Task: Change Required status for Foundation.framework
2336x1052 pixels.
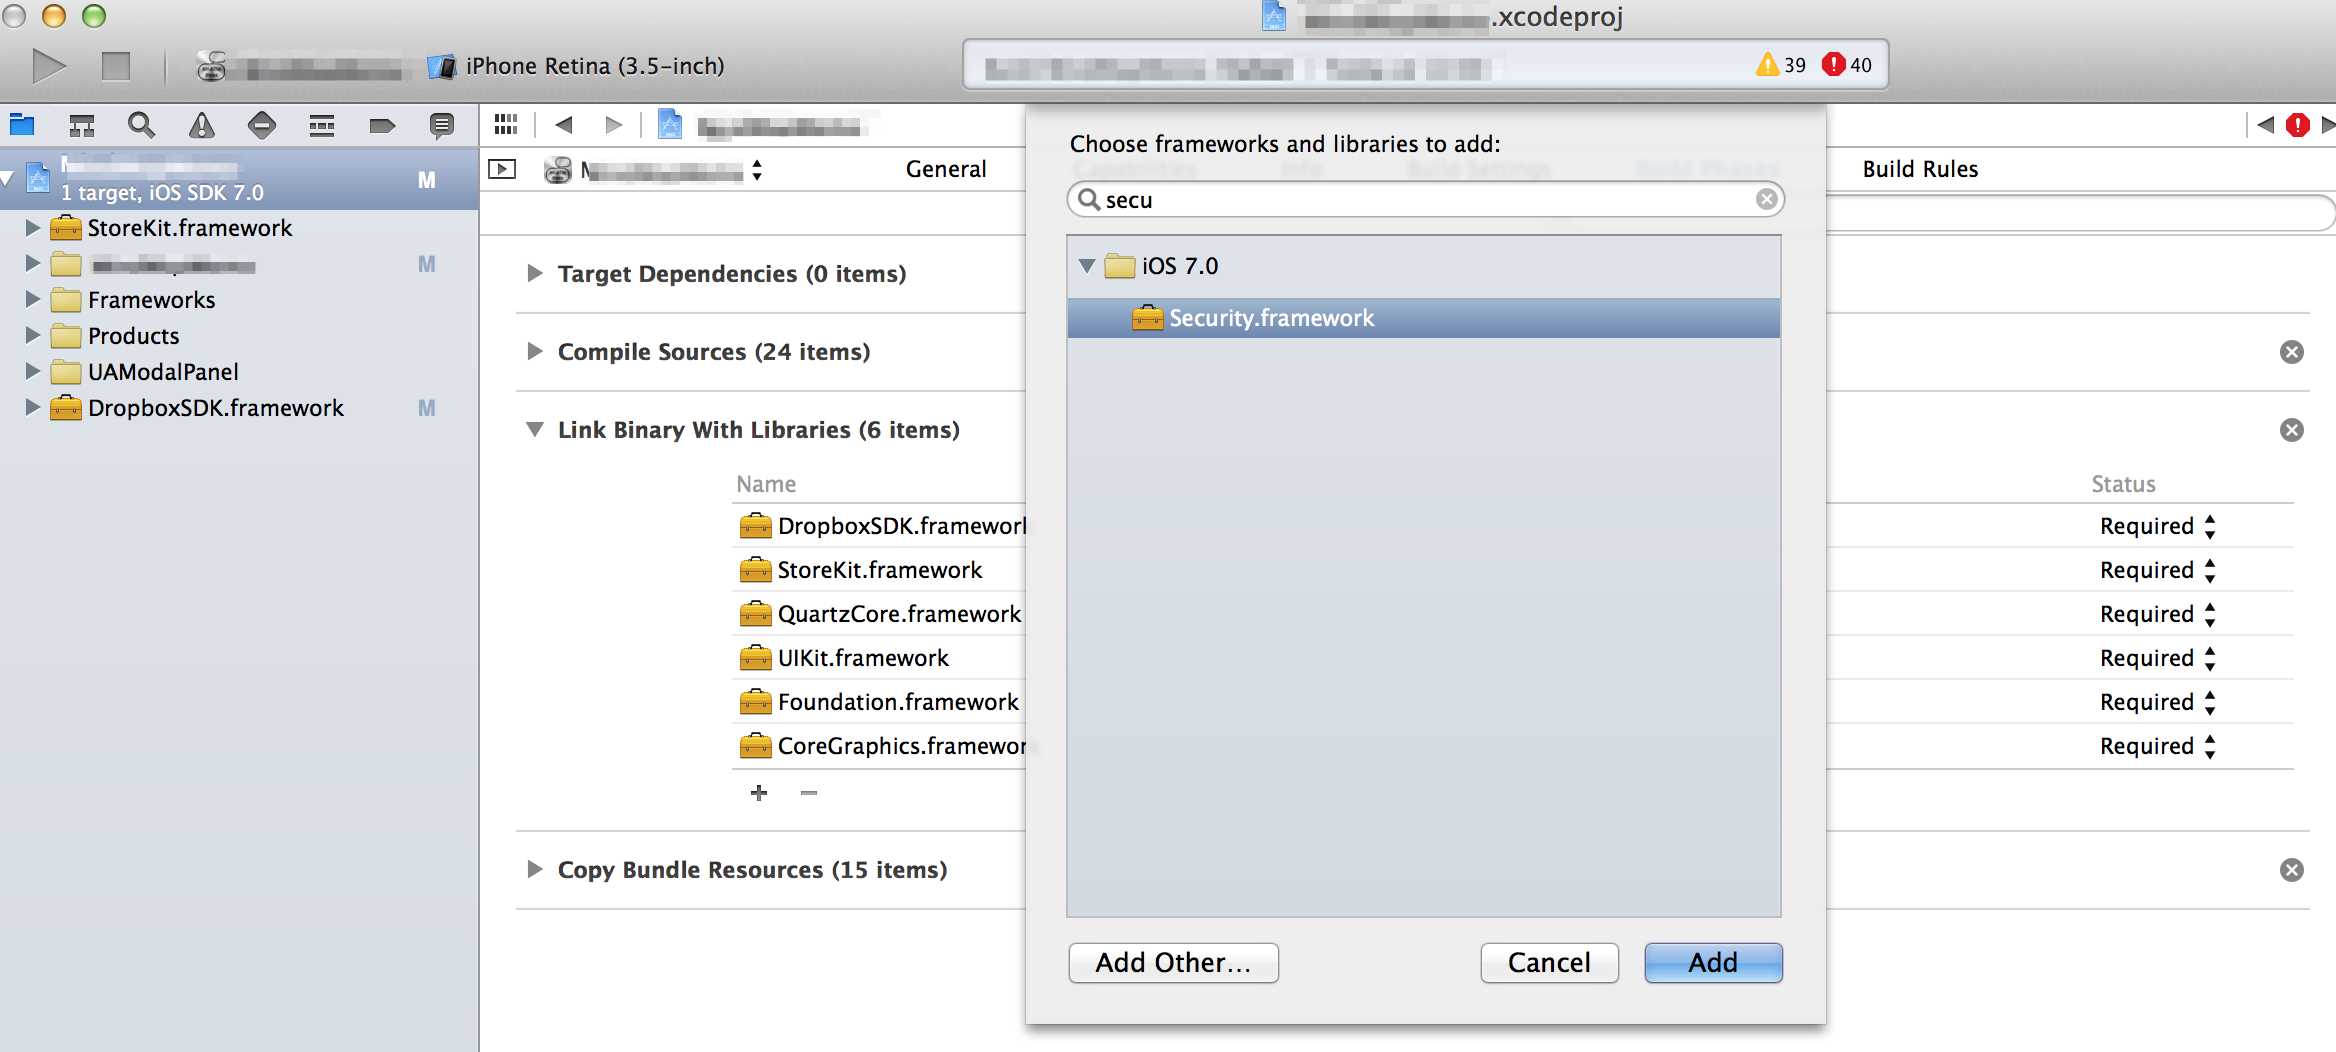Action: coord(2158,702)
